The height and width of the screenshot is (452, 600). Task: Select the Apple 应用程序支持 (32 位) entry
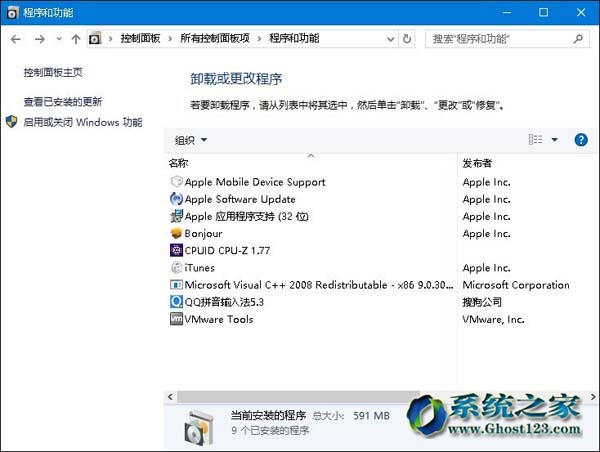pos(246,216)
